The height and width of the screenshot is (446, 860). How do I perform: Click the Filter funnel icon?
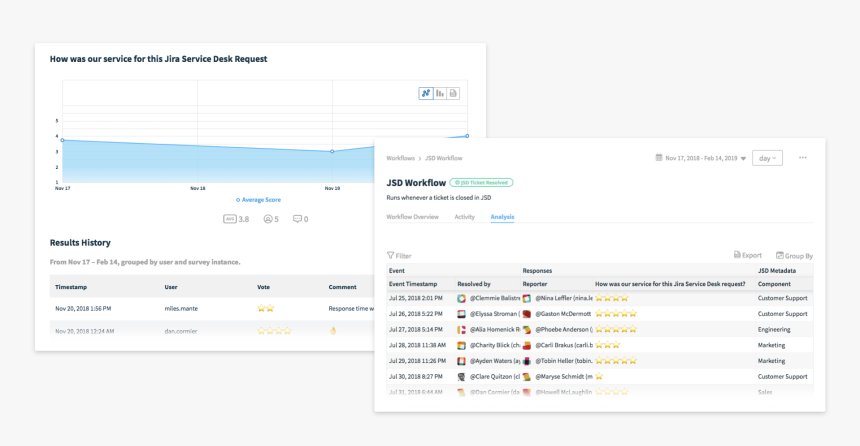point(390,255)
